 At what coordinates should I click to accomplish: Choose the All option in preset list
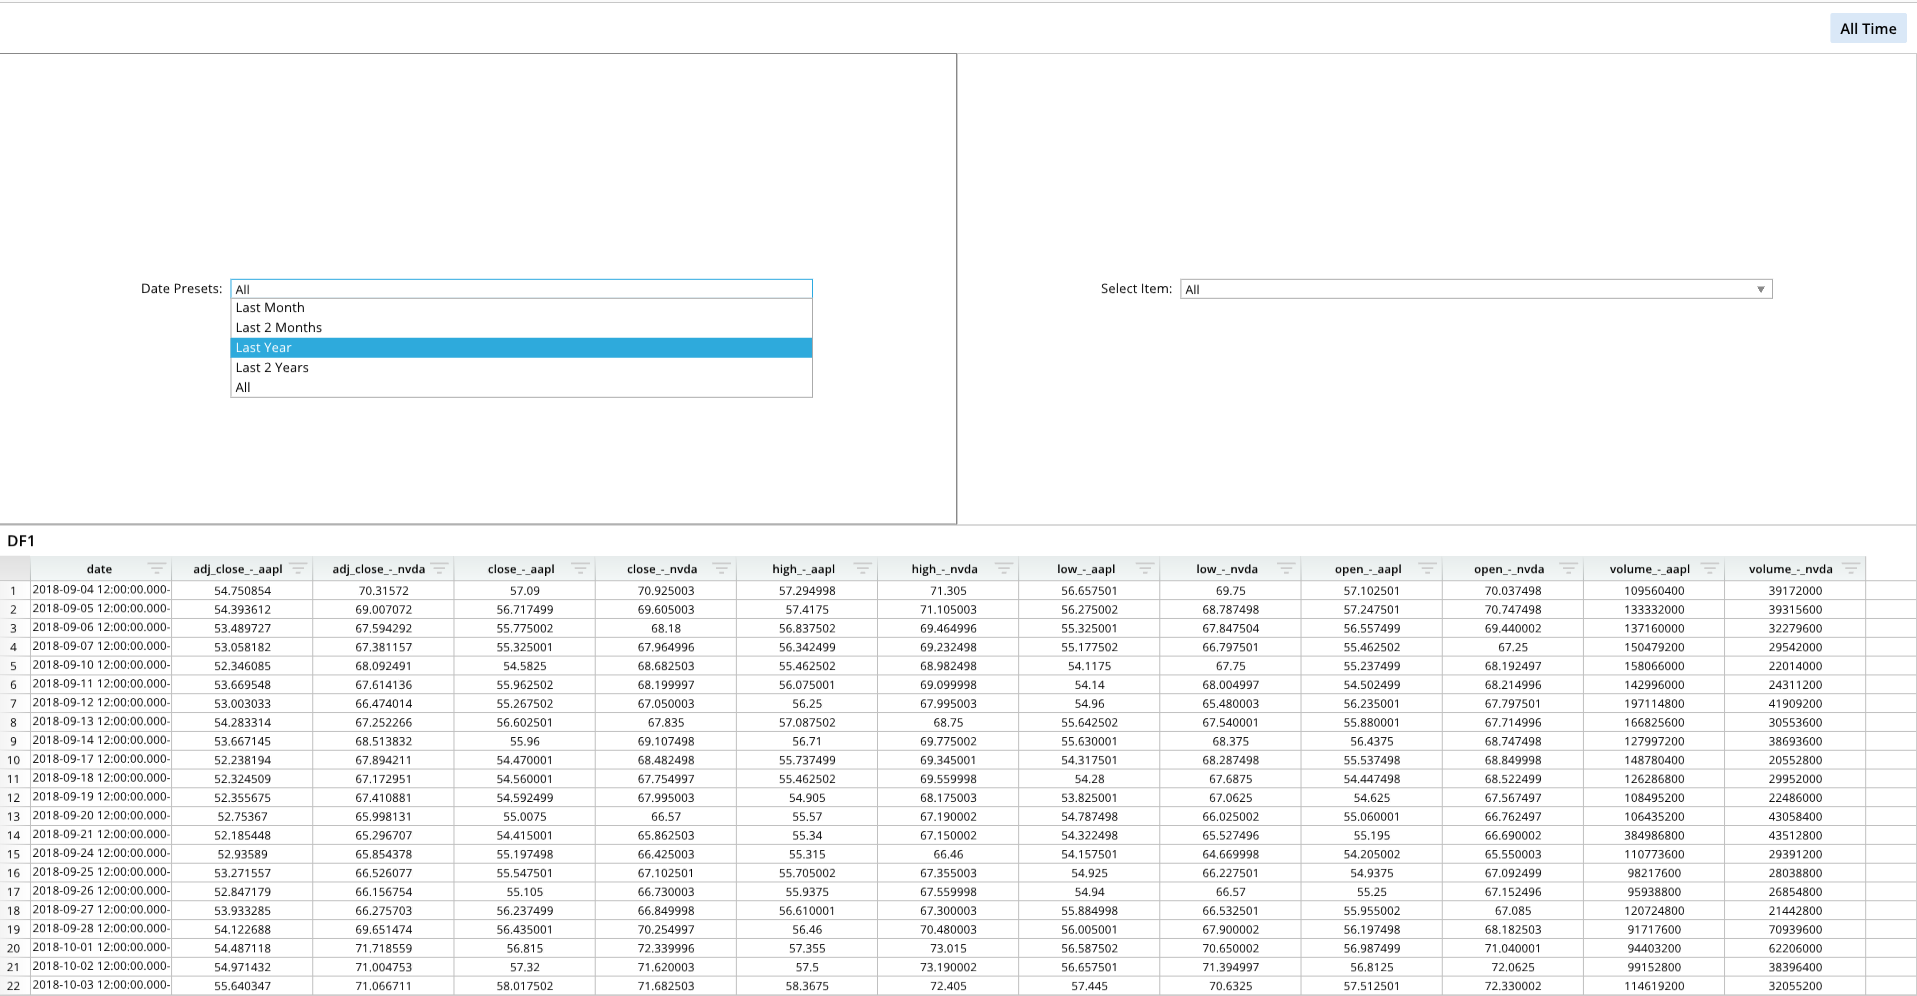click(521, 388)
